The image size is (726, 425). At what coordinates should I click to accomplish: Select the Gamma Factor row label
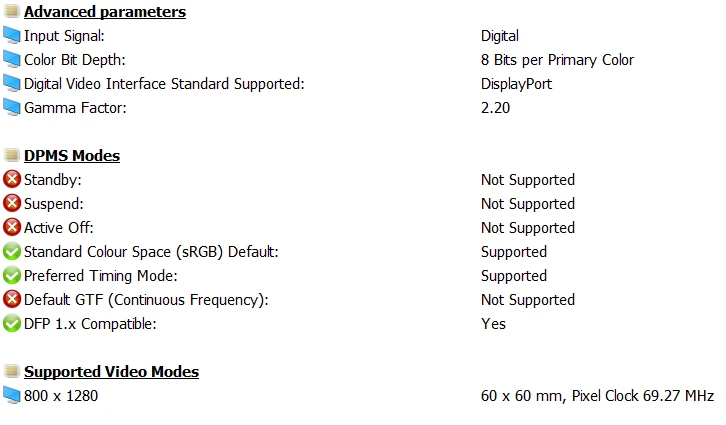(x=75, y=108)
